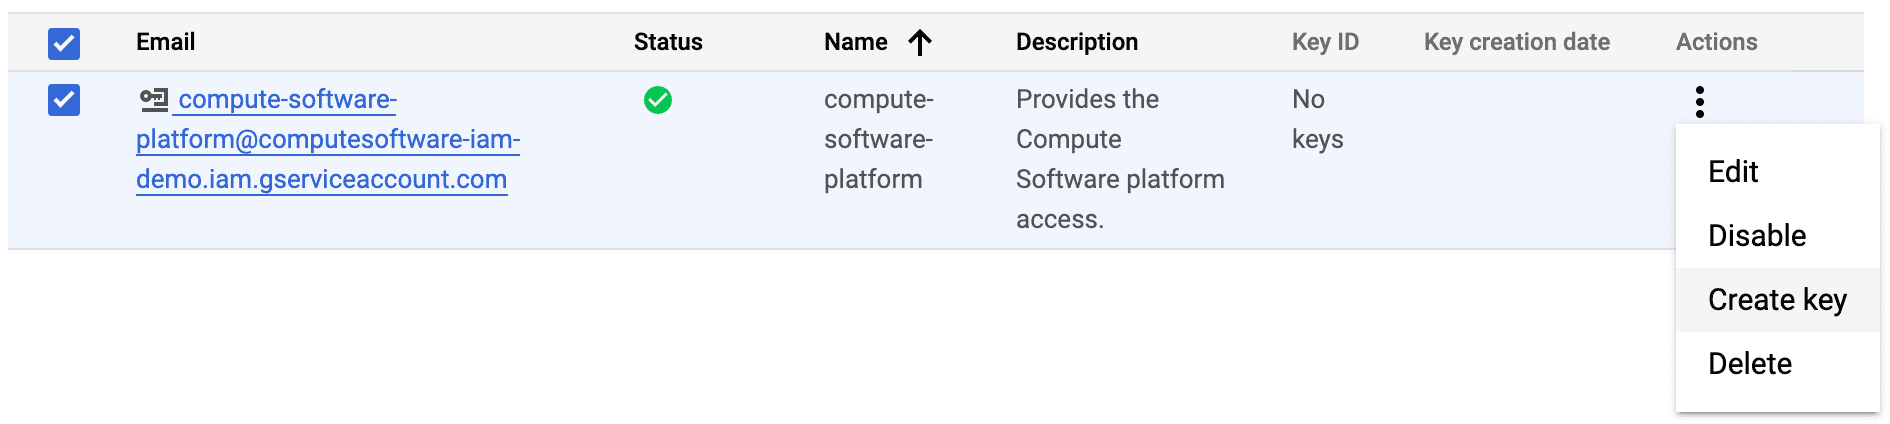Image resolution: width=1890 pixels, height=424 pixels.
Task: Click the 'No keys' cell text
Action: (x=1317, y=119)
